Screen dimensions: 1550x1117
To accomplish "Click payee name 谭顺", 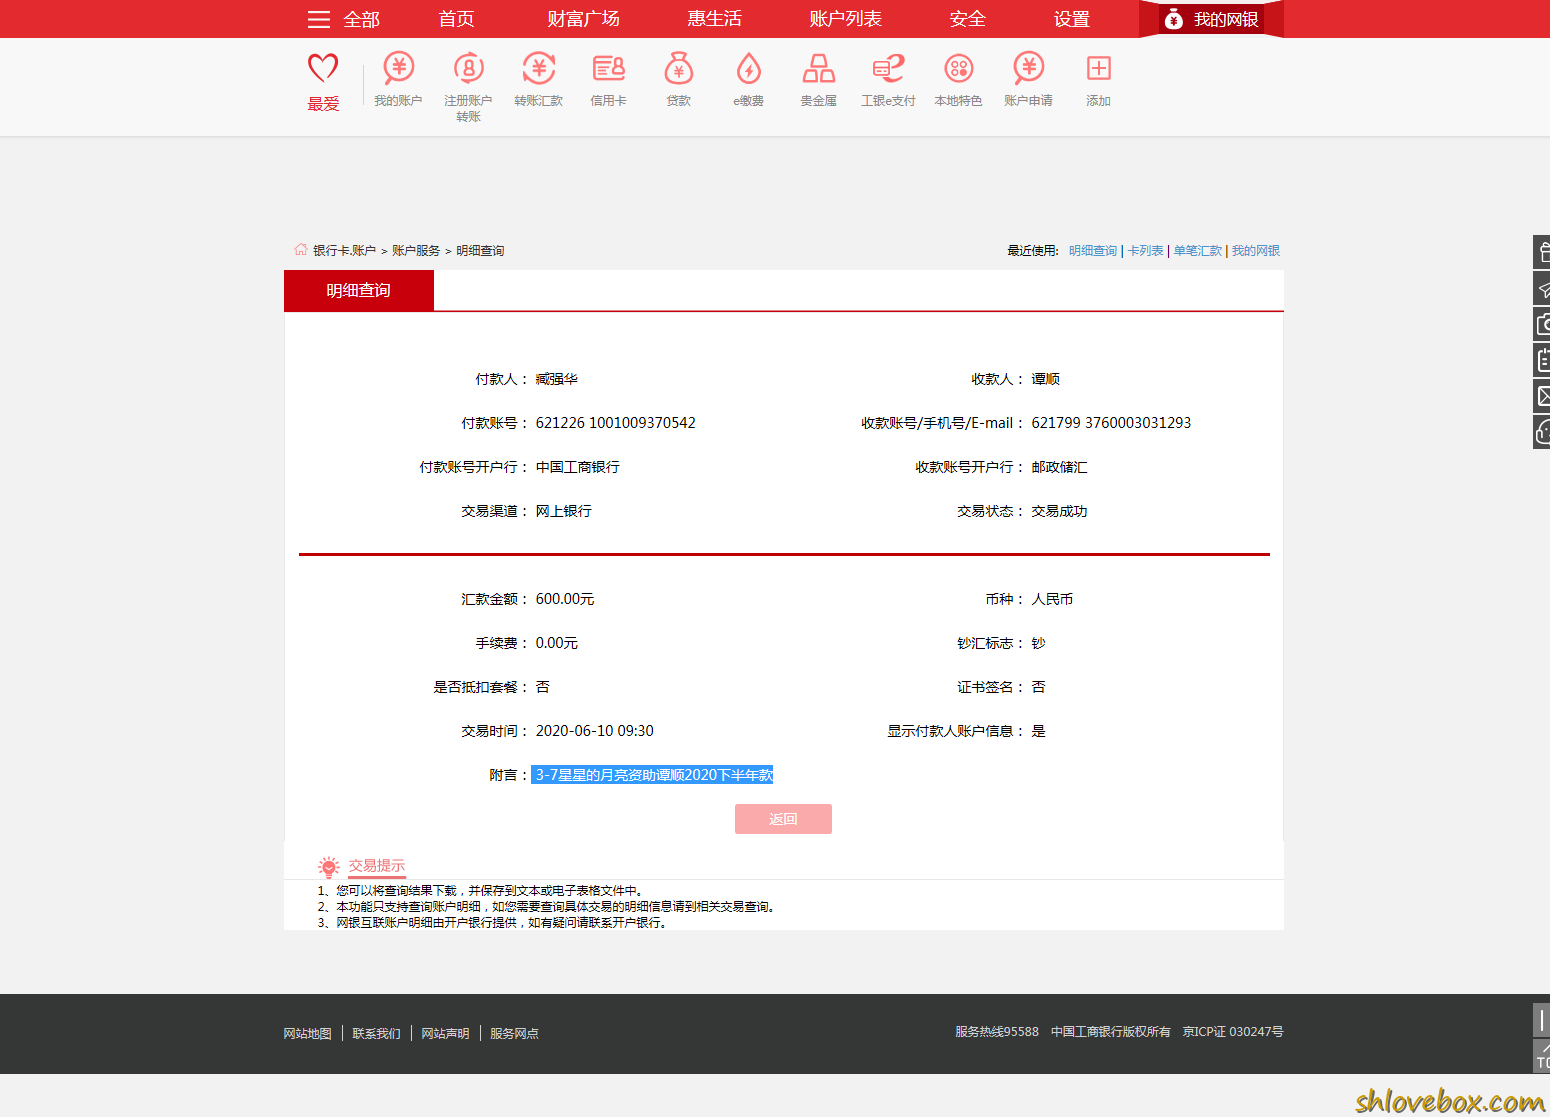I will pyautogui.click(x=1045, y=379).
